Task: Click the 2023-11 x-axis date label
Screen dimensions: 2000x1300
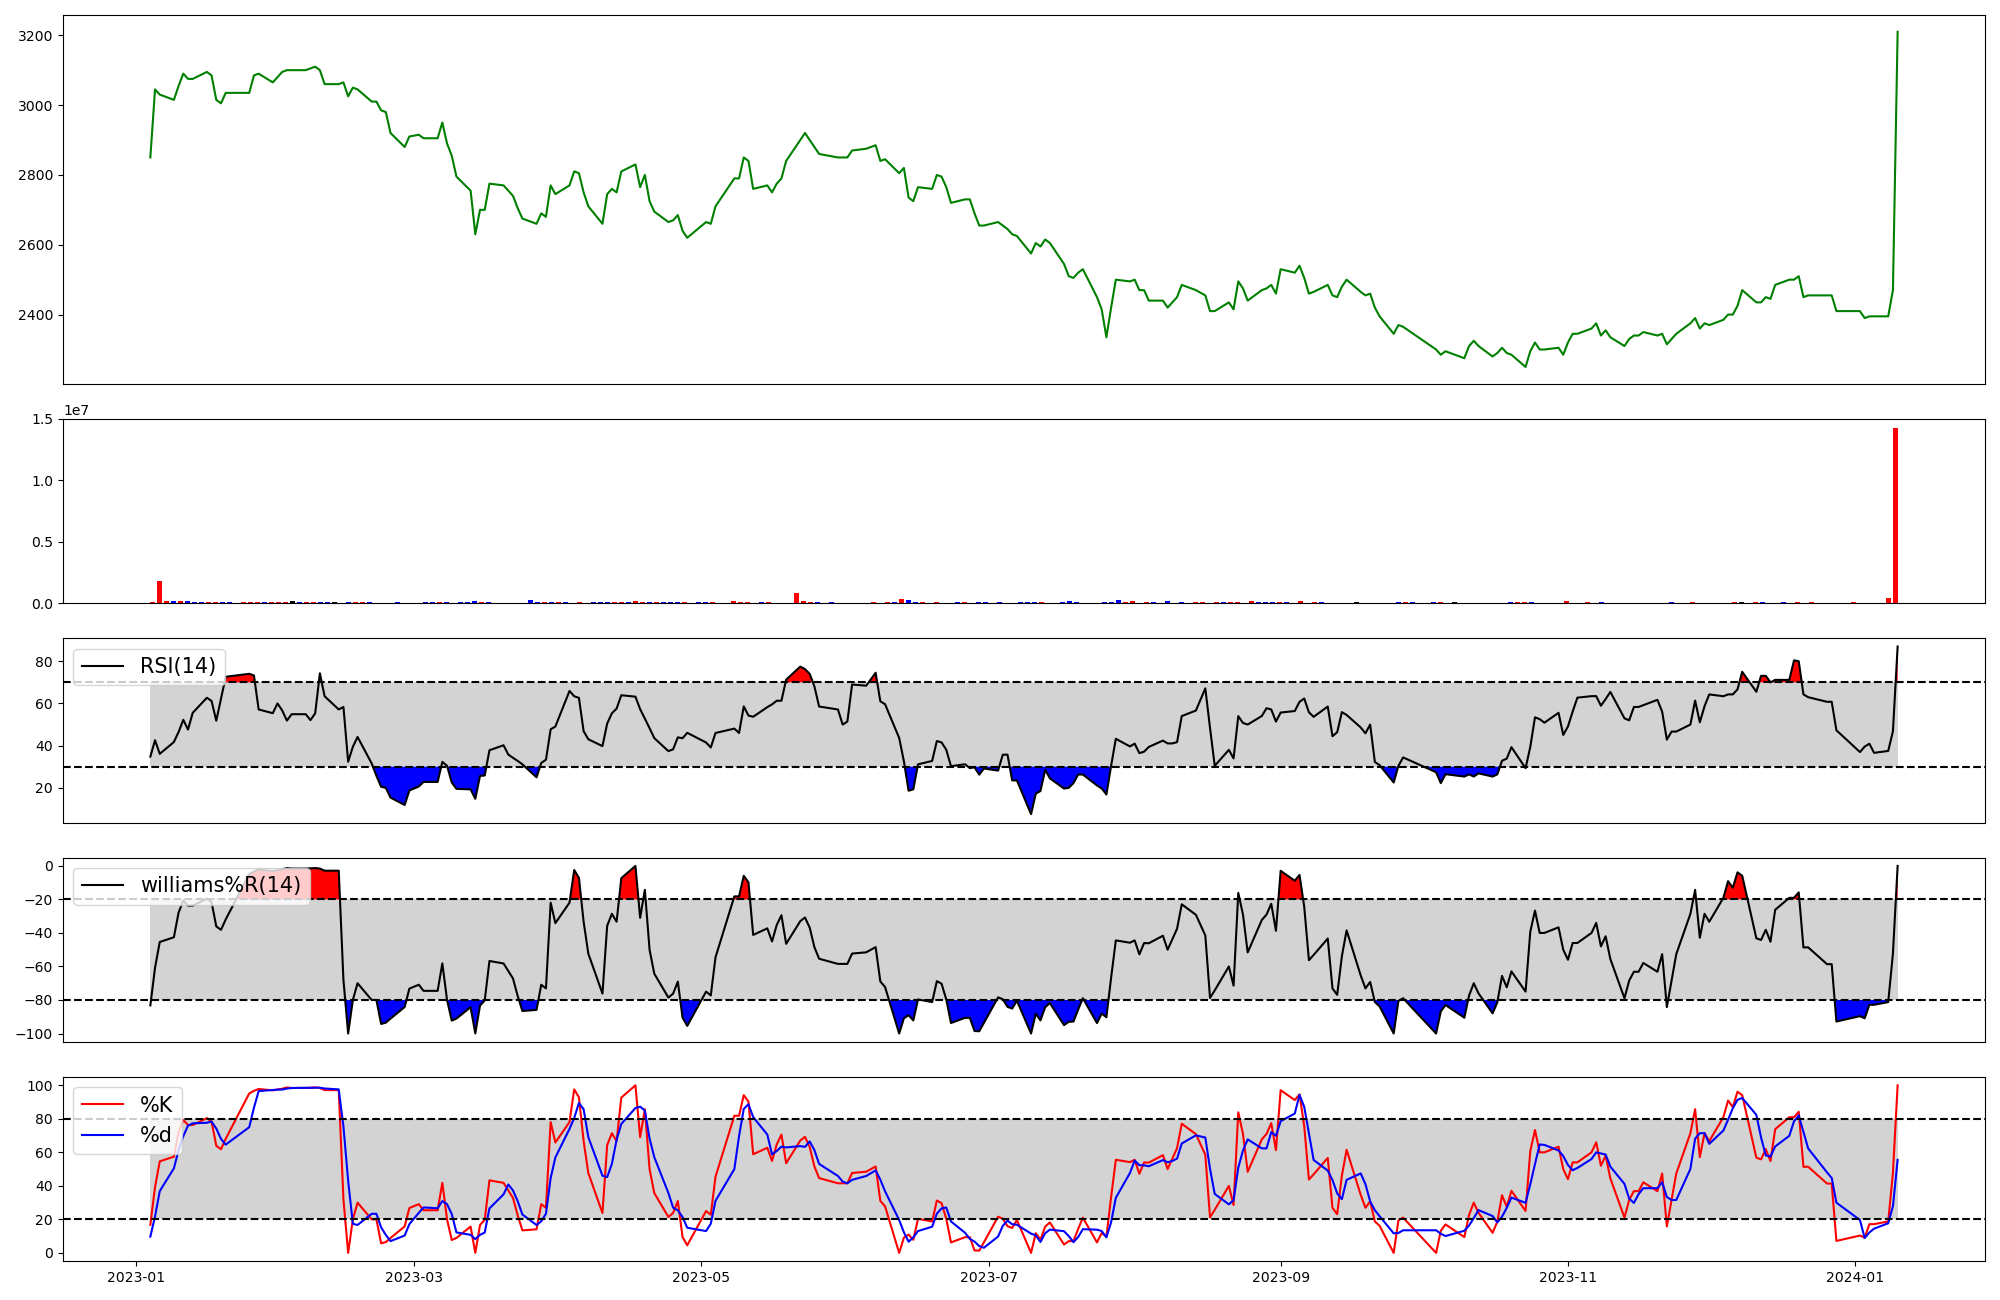Action: (1568, 1277)
